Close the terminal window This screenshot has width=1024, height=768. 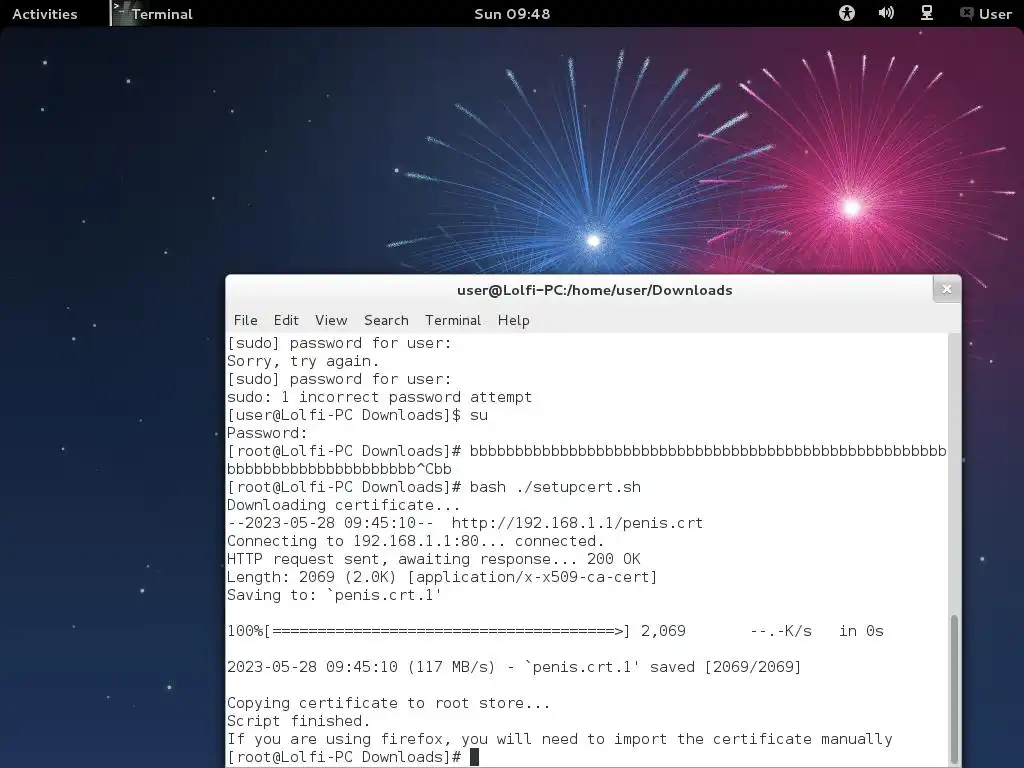pos(946,289)
